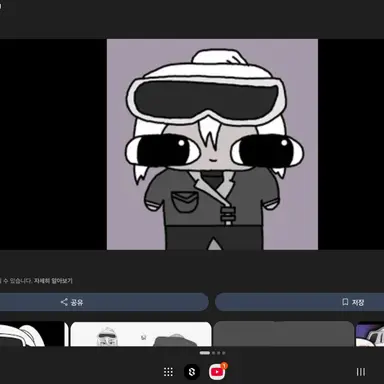The height and width of the screenshot is (384, 384).
Task: Tap the 저장 save button
Action: [300, 302]
